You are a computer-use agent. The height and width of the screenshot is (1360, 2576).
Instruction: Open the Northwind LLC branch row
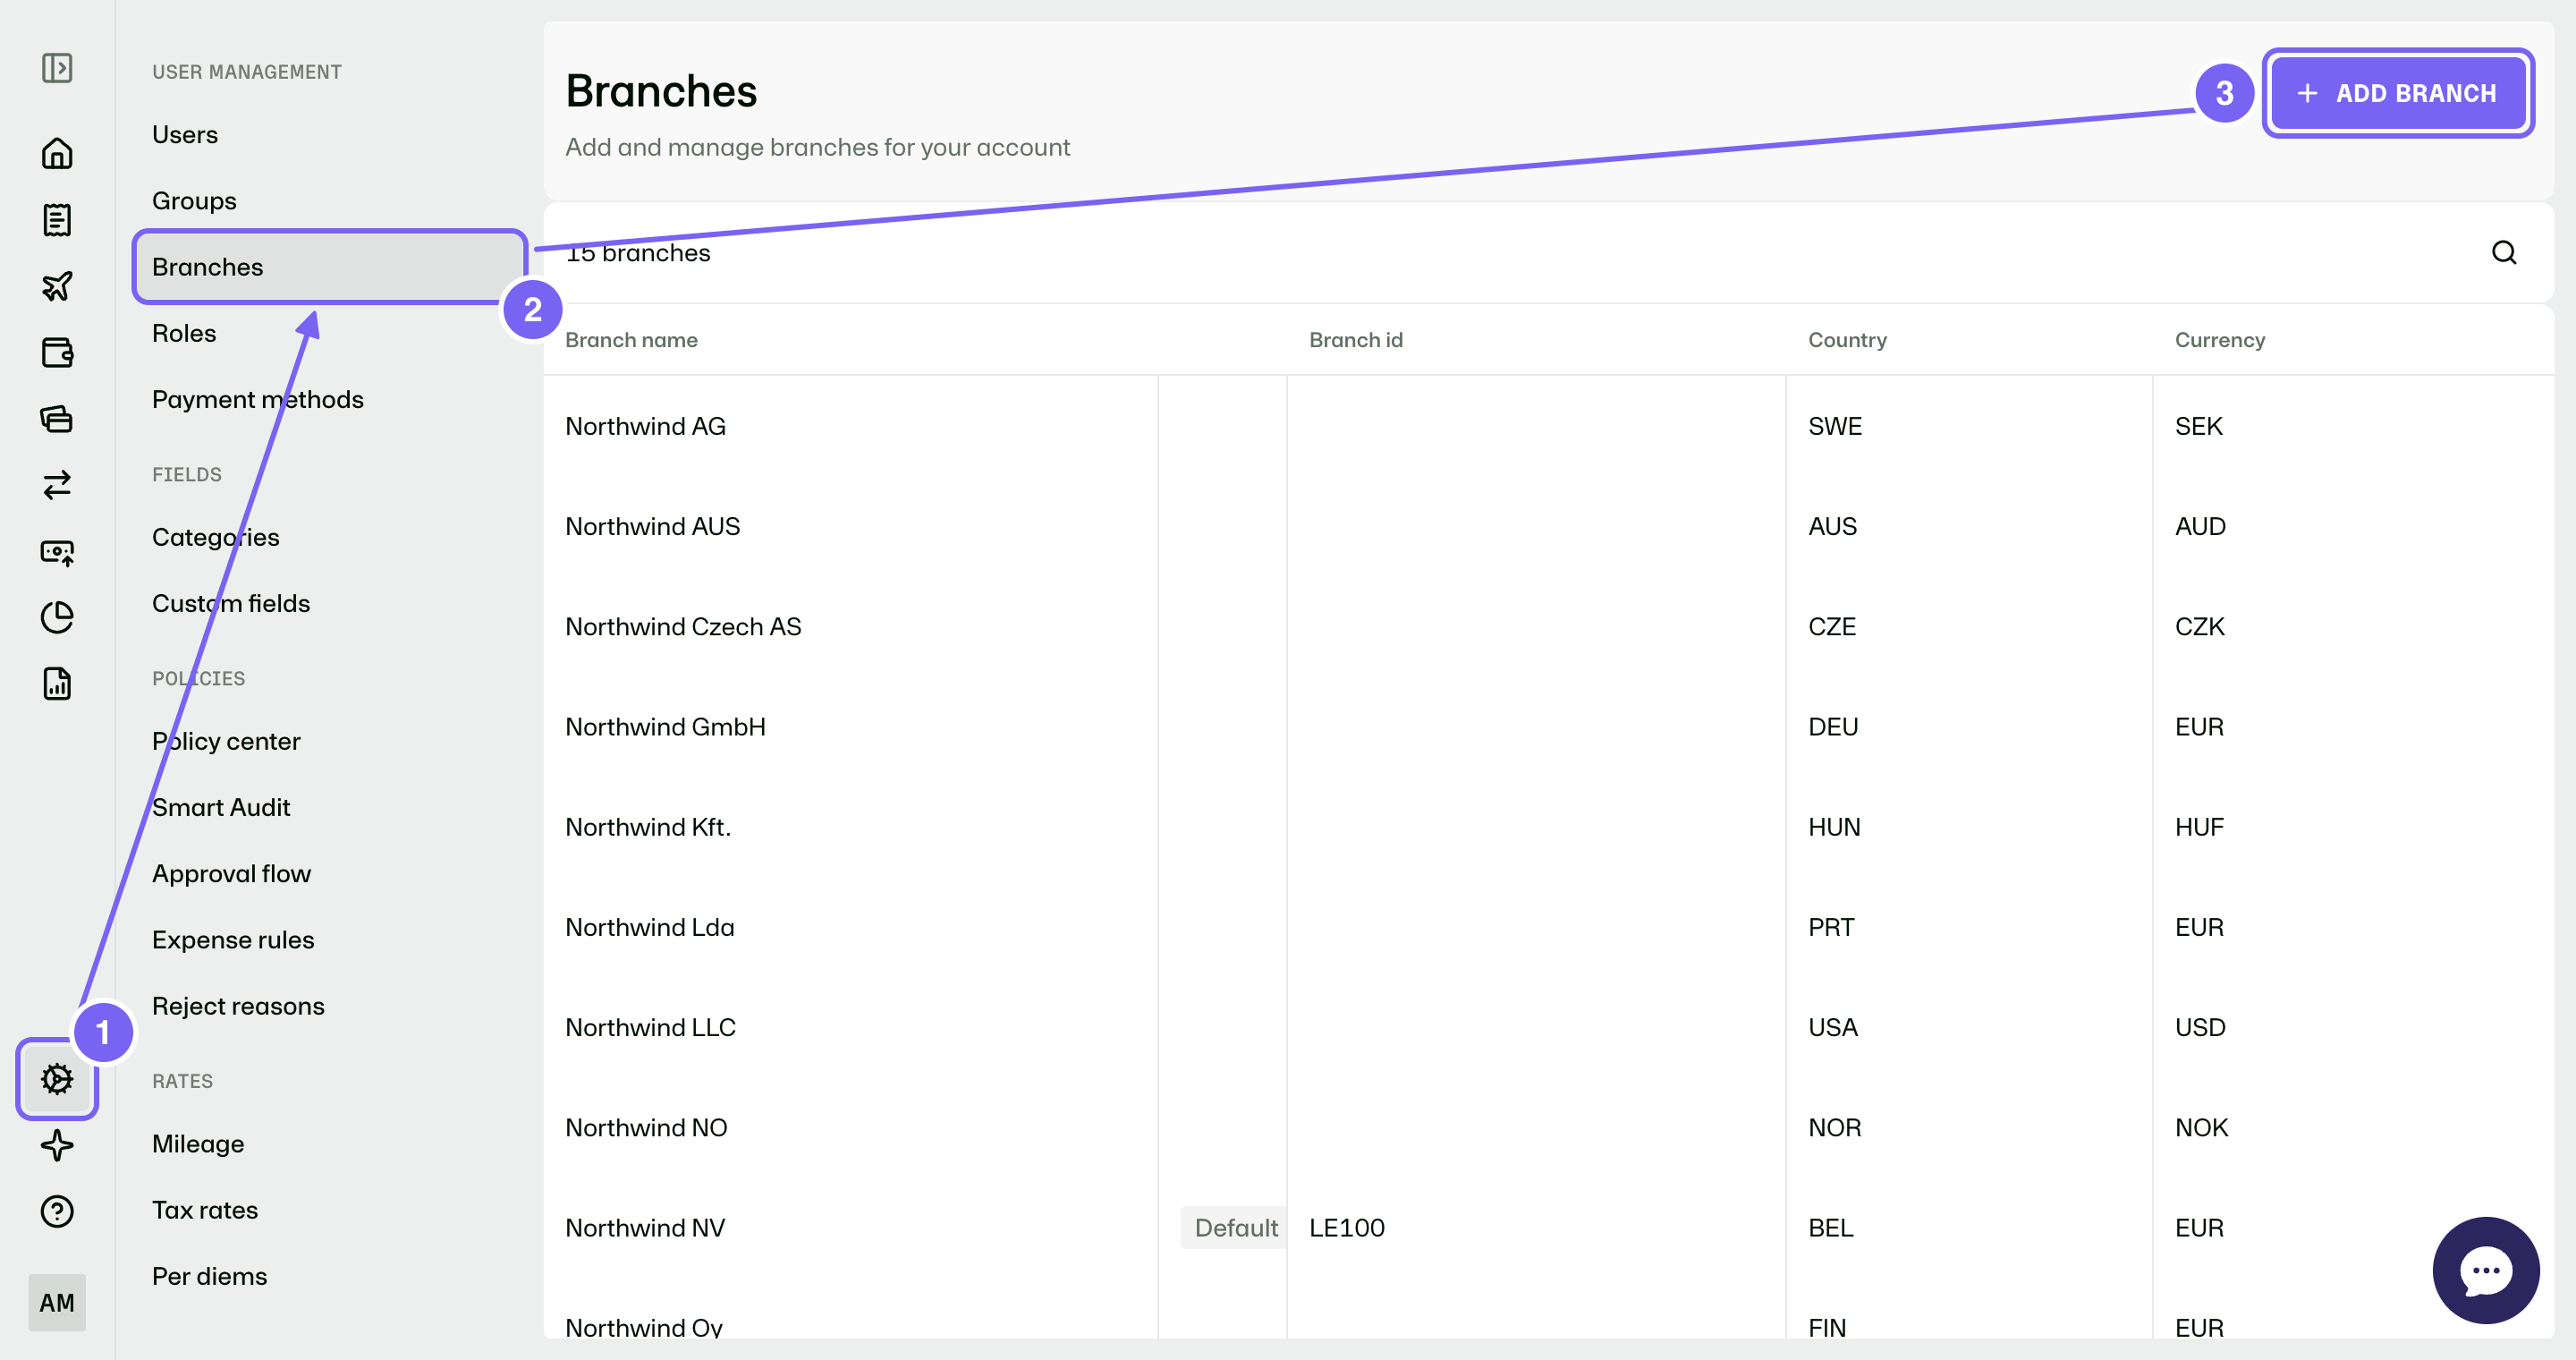(x=1548, y=1027)
